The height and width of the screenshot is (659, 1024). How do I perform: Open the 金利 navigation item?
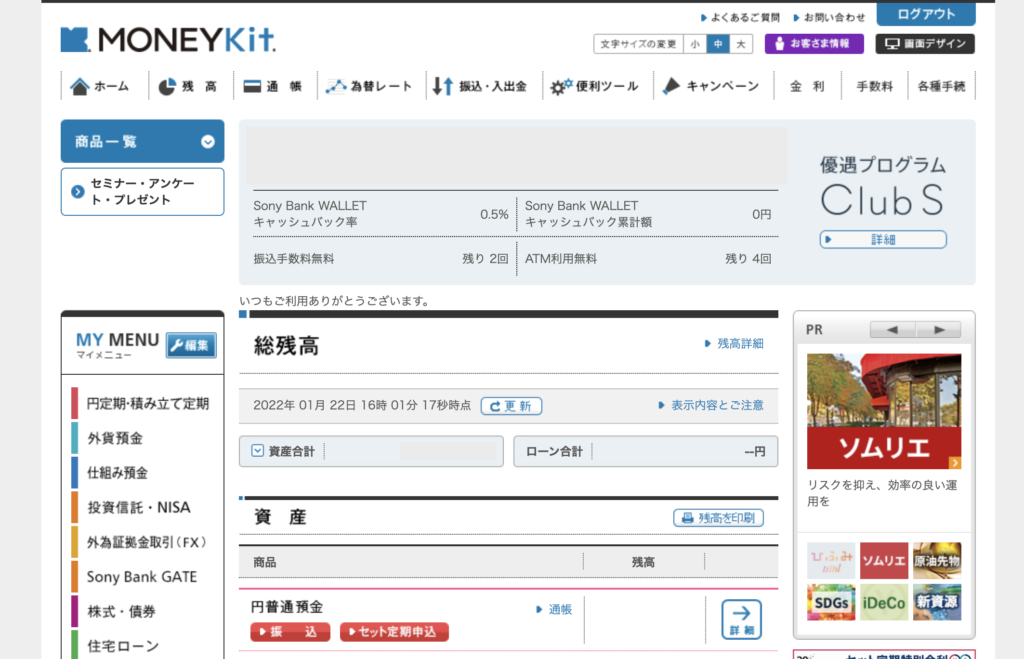pos(807,86)
